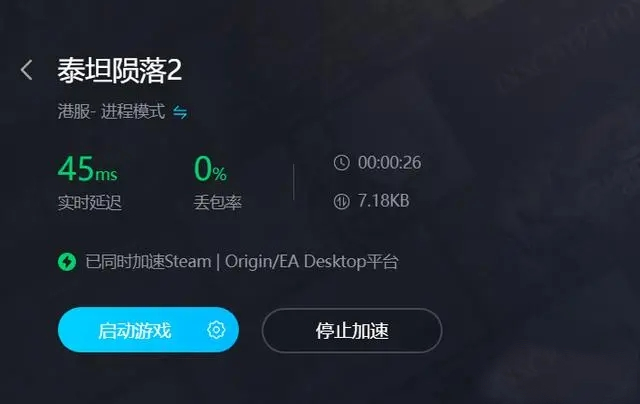Click the 已同时加速Steam status text
Viewport: 640px width, 404px height.
click(x=148, y=262)
